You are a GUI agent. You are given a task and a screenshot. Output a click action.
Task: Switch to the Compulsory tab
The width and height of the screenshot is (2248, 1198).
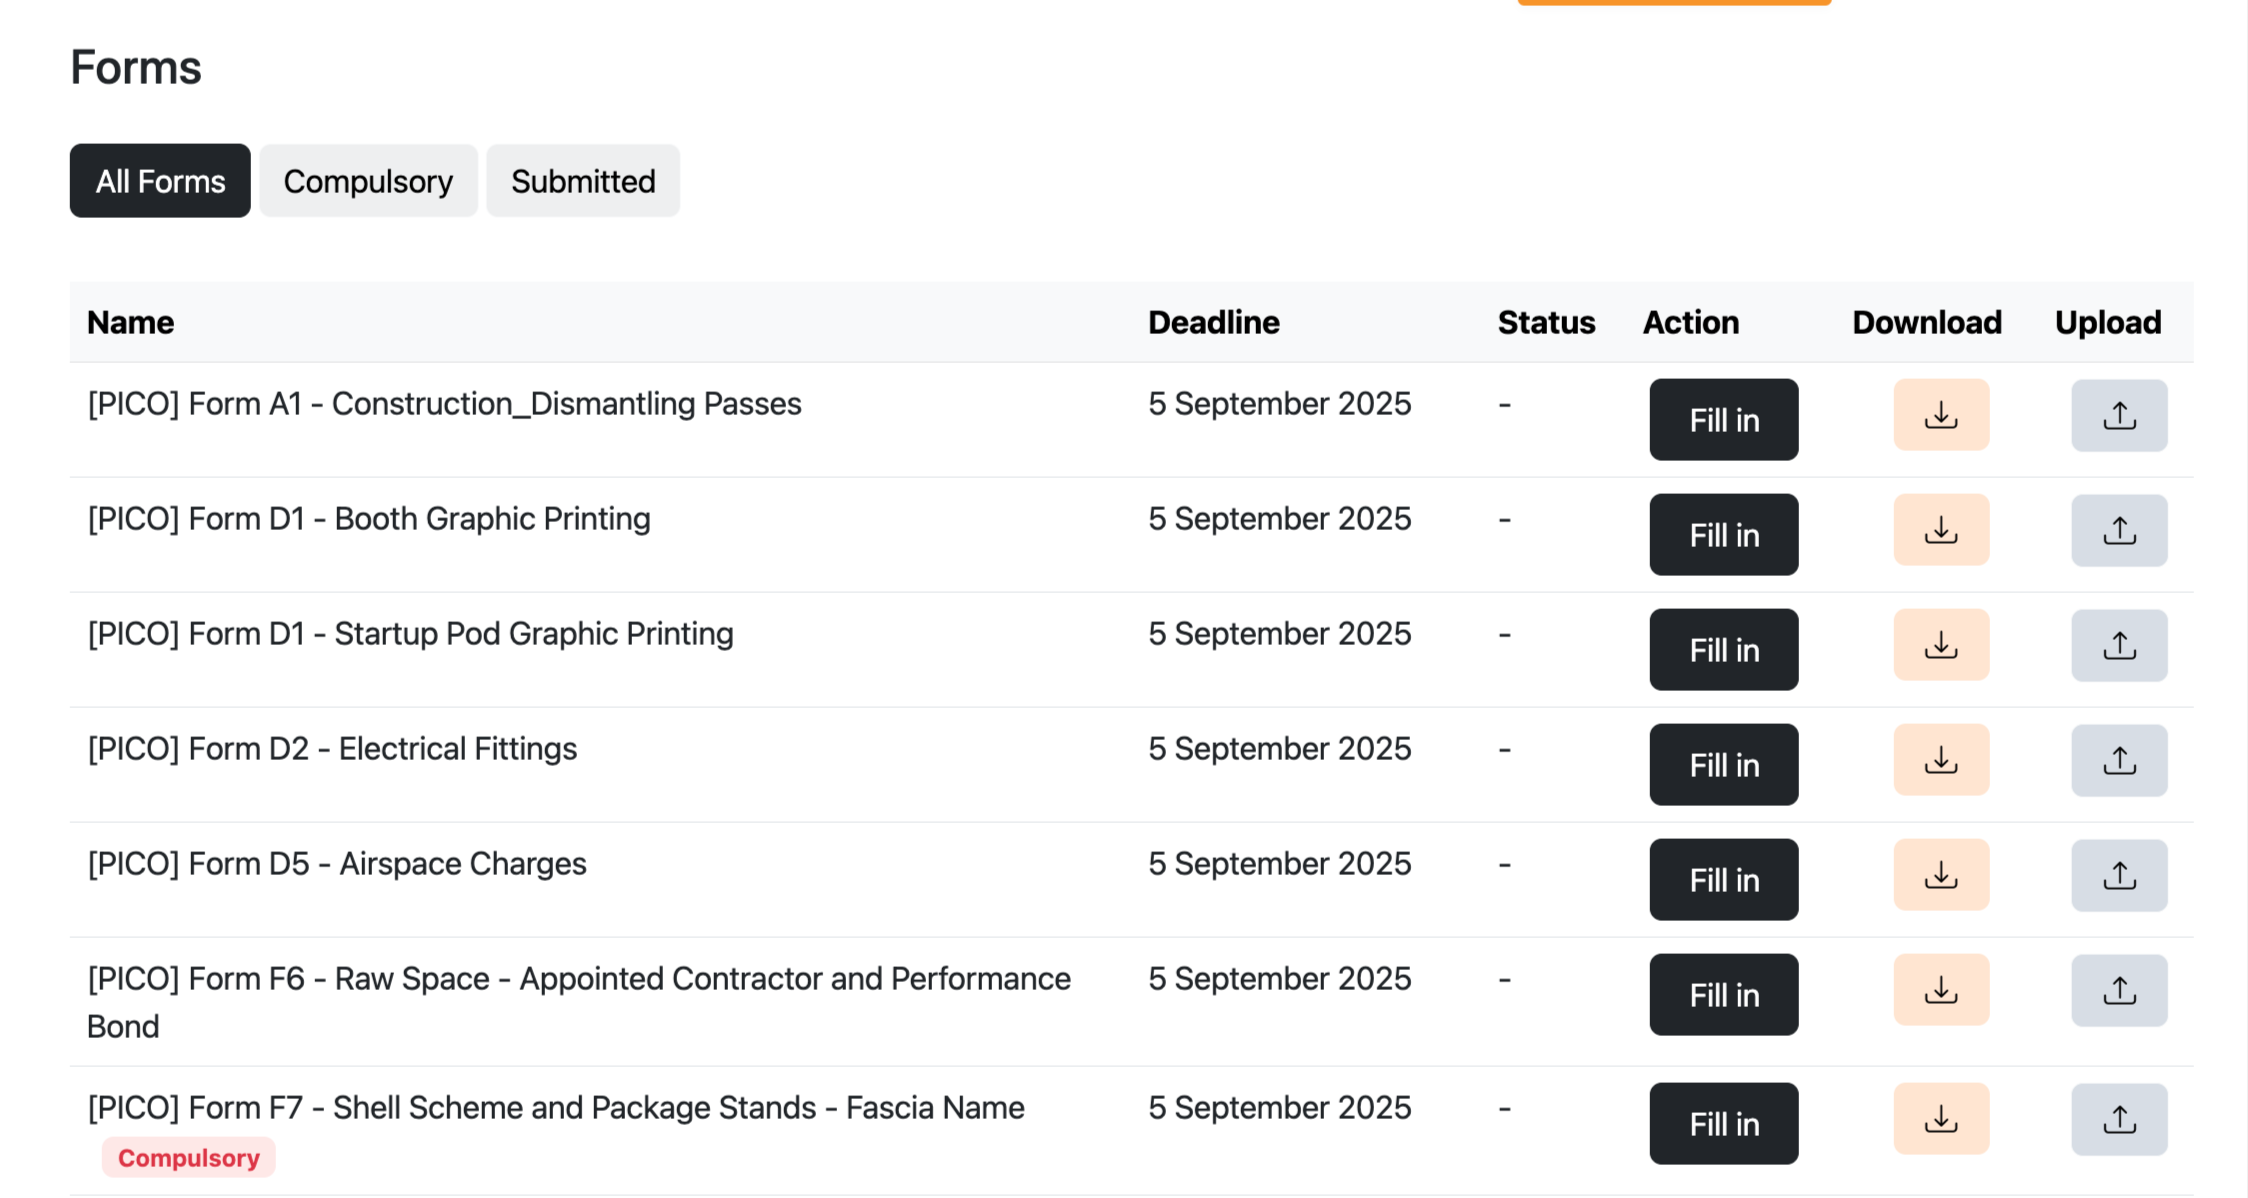[x=368, y=181]
